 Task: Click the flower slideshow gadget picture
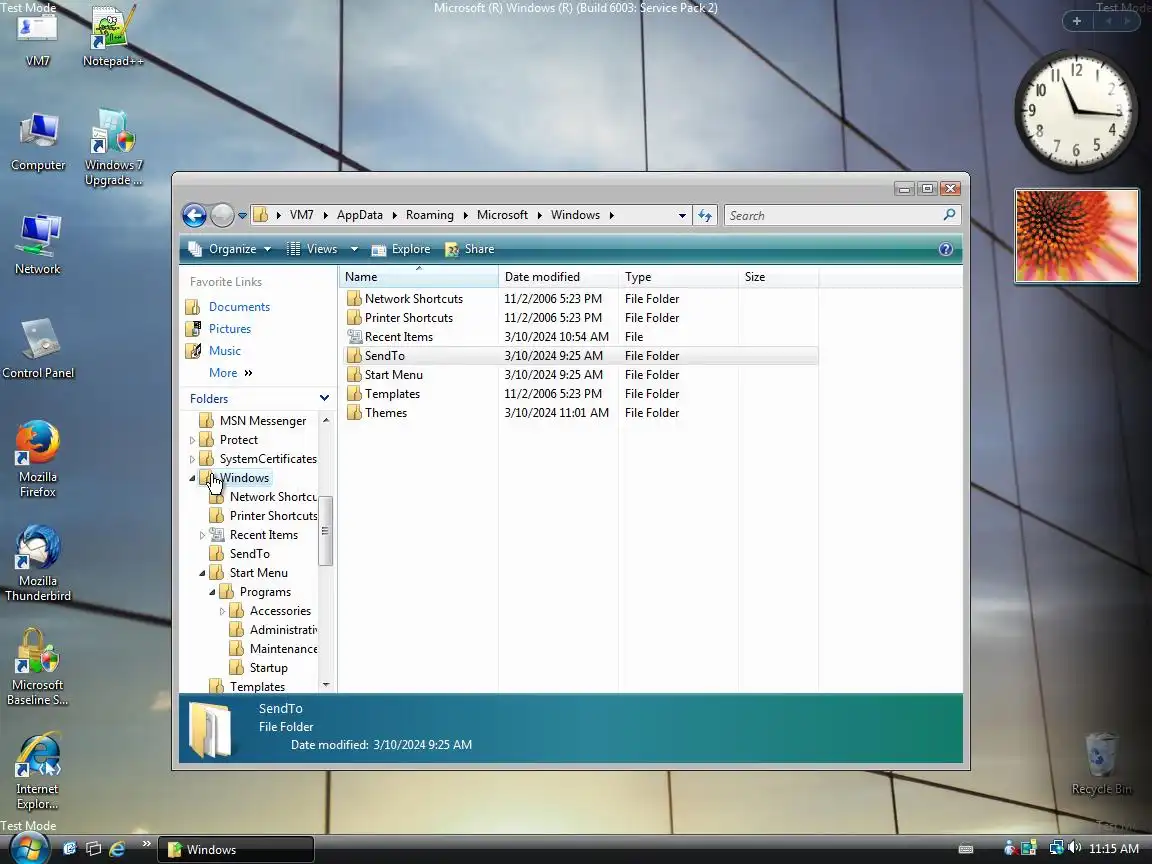1076,236
